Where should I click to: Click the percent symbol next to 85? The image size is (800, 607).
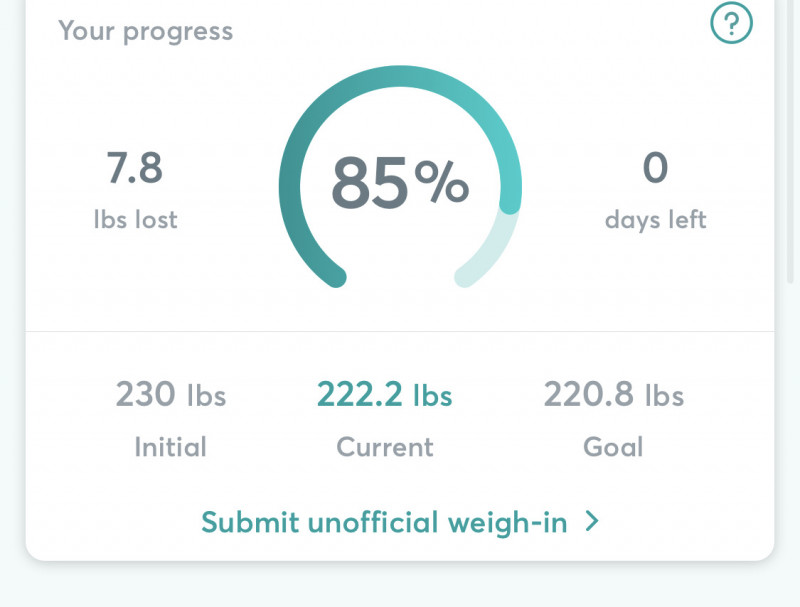(x=441, y=183)
